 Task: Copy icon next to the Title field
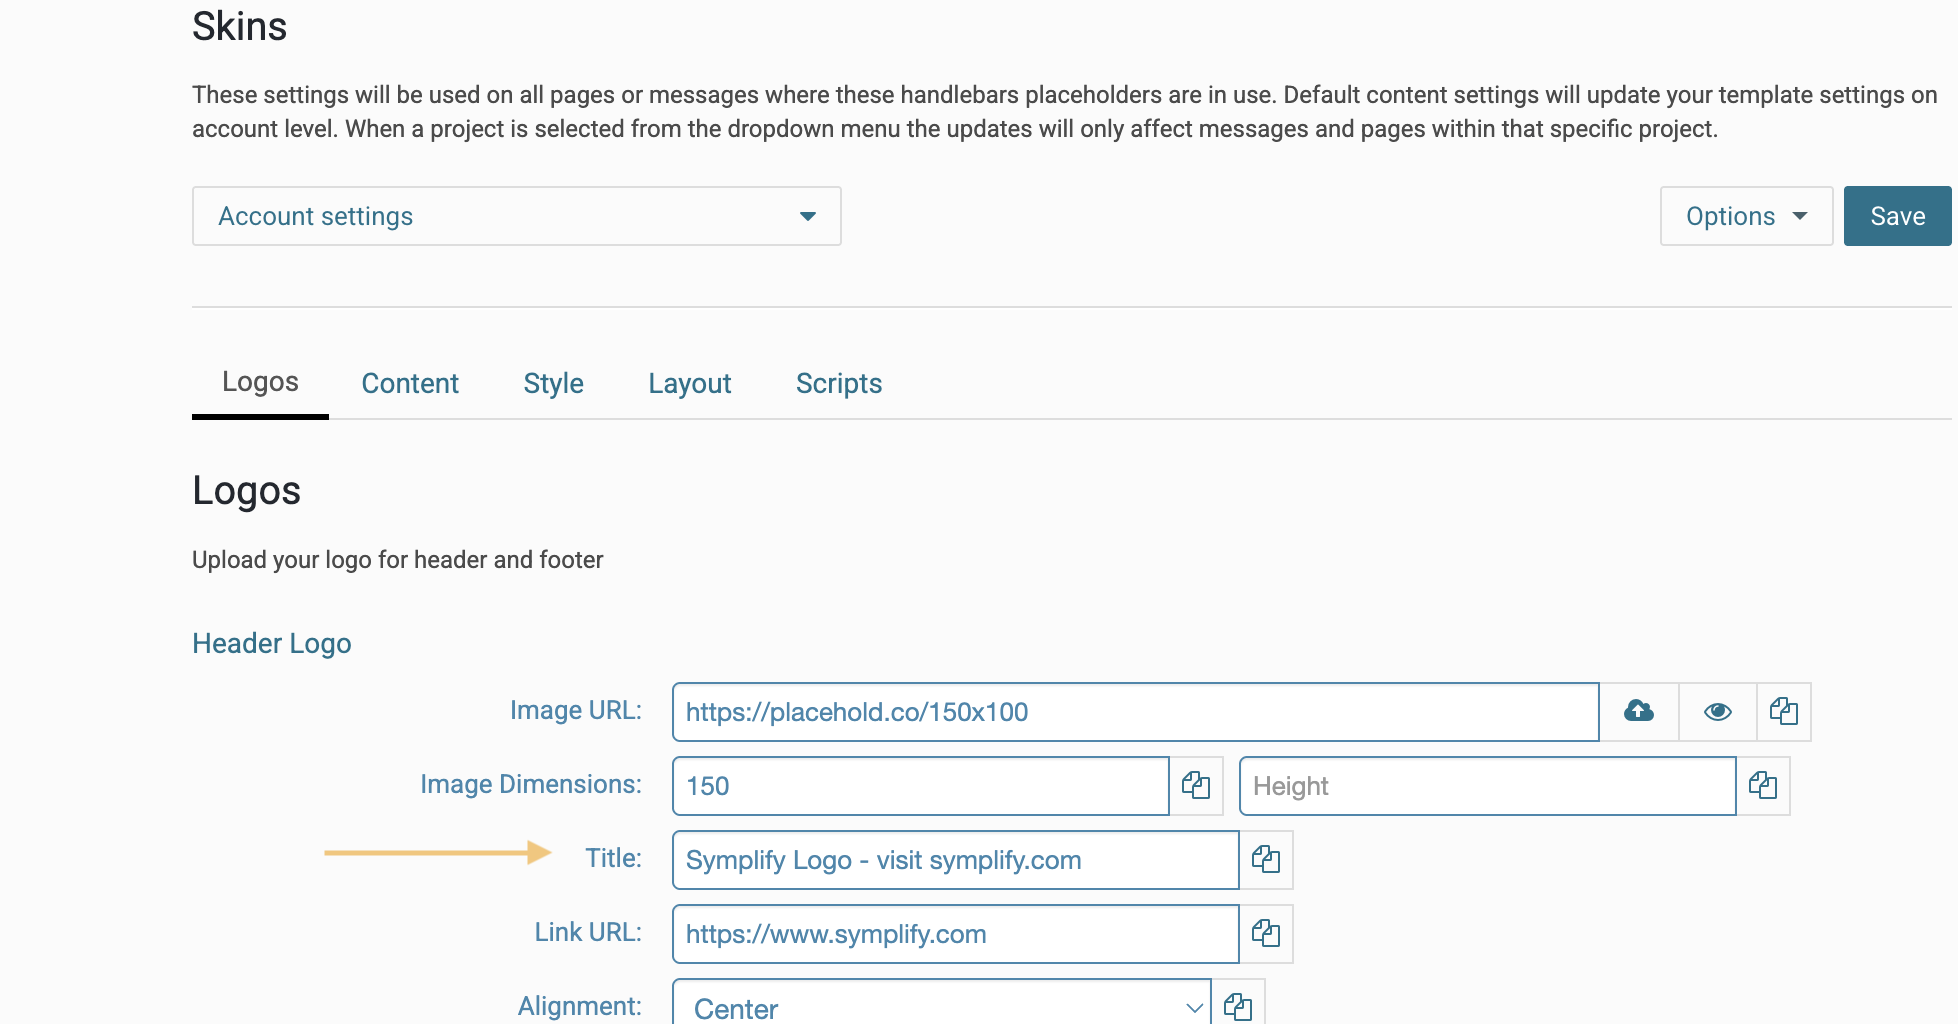1265,859
